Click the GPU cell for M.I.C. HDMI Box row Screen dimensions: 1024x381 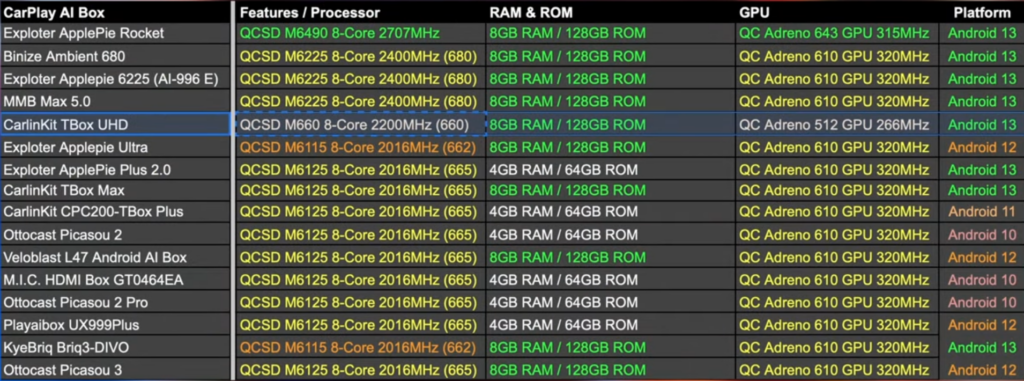pyautogui.click(x=837, y=280)
